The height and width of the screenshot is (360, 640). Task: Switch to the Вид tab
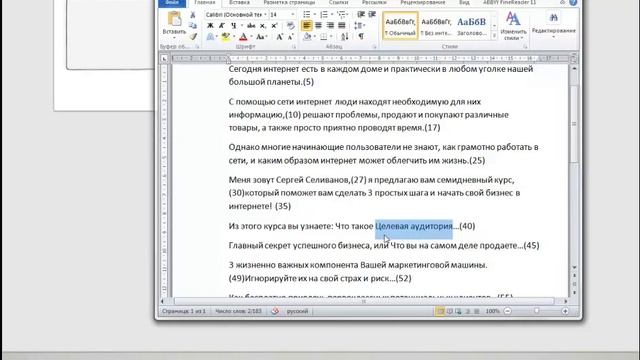(x=464, y=3)
